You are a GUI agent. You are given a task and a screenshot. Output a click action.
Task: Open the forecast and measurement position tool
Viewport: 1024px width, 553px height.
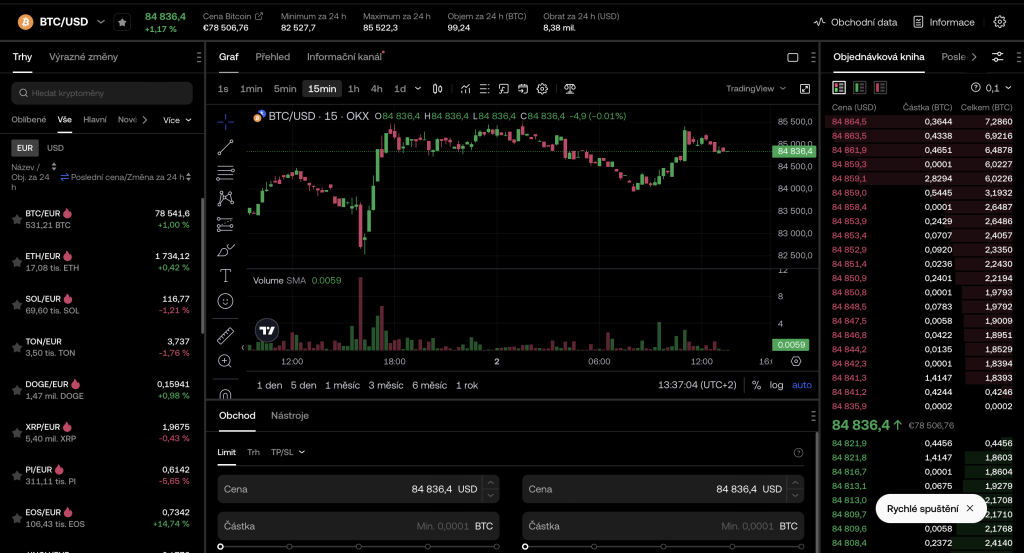pos(225,225)
